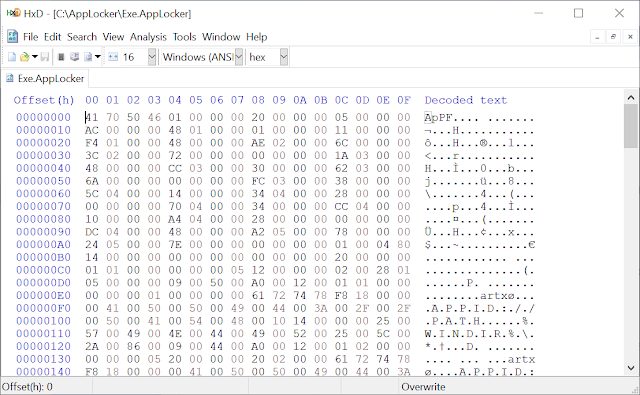Screen dimensions: 640x395
Task: Click the document icon beside File menu
Action: (13, 37)
